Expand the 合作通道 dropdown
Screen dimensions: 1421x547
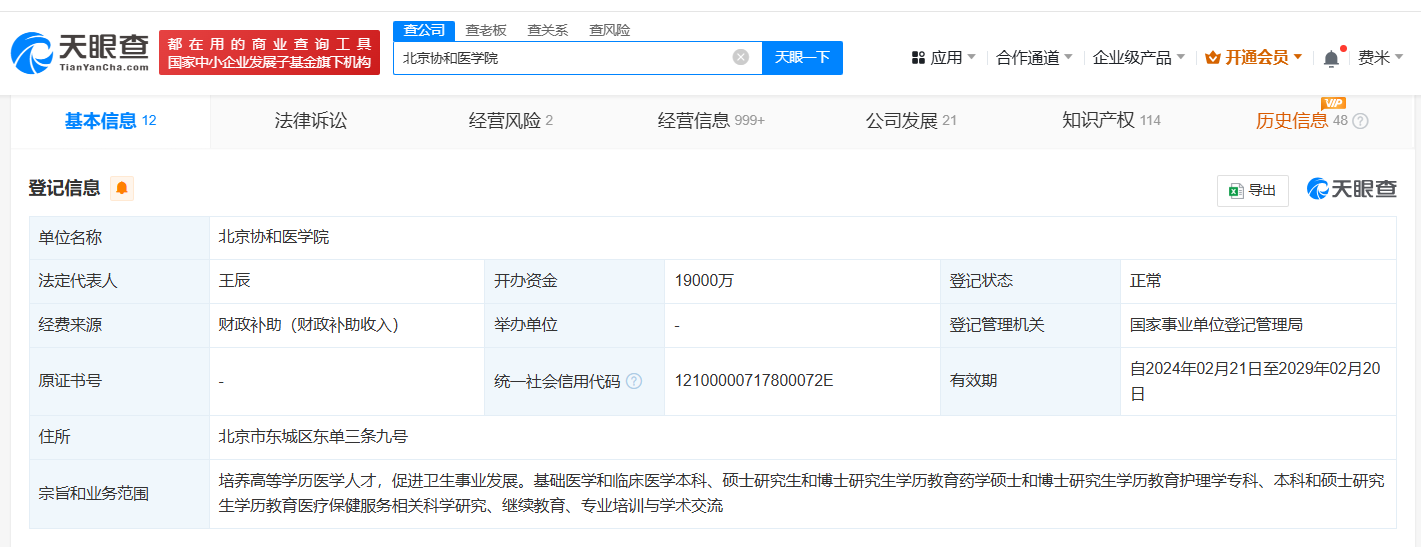click(1034, 58)
